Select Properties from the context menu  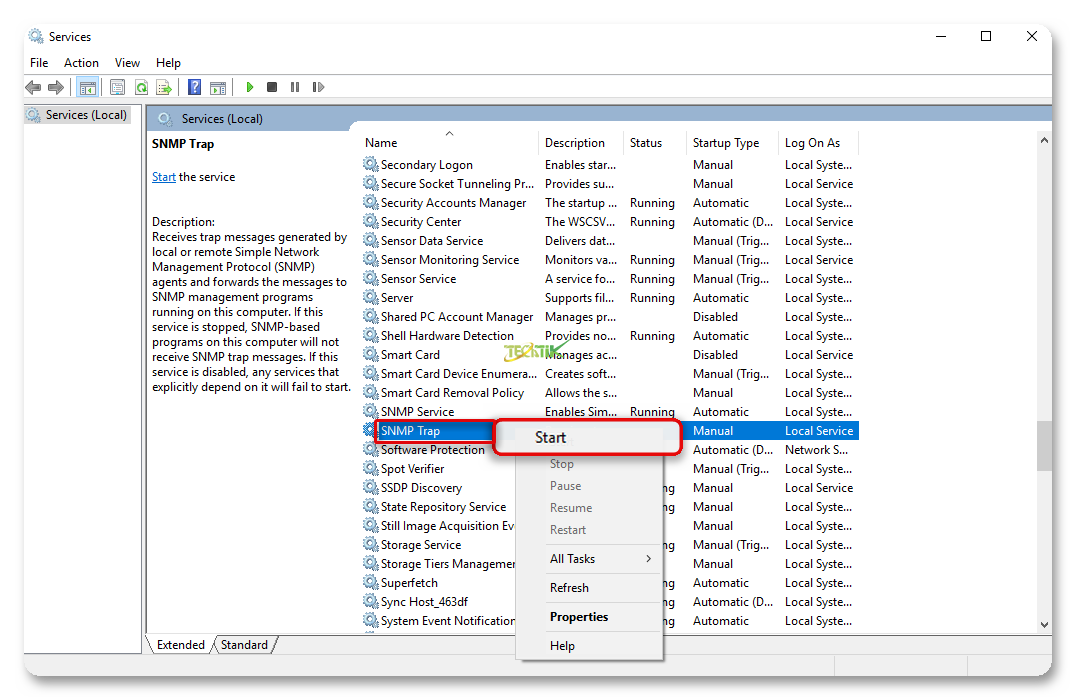[x=579, y=617]
